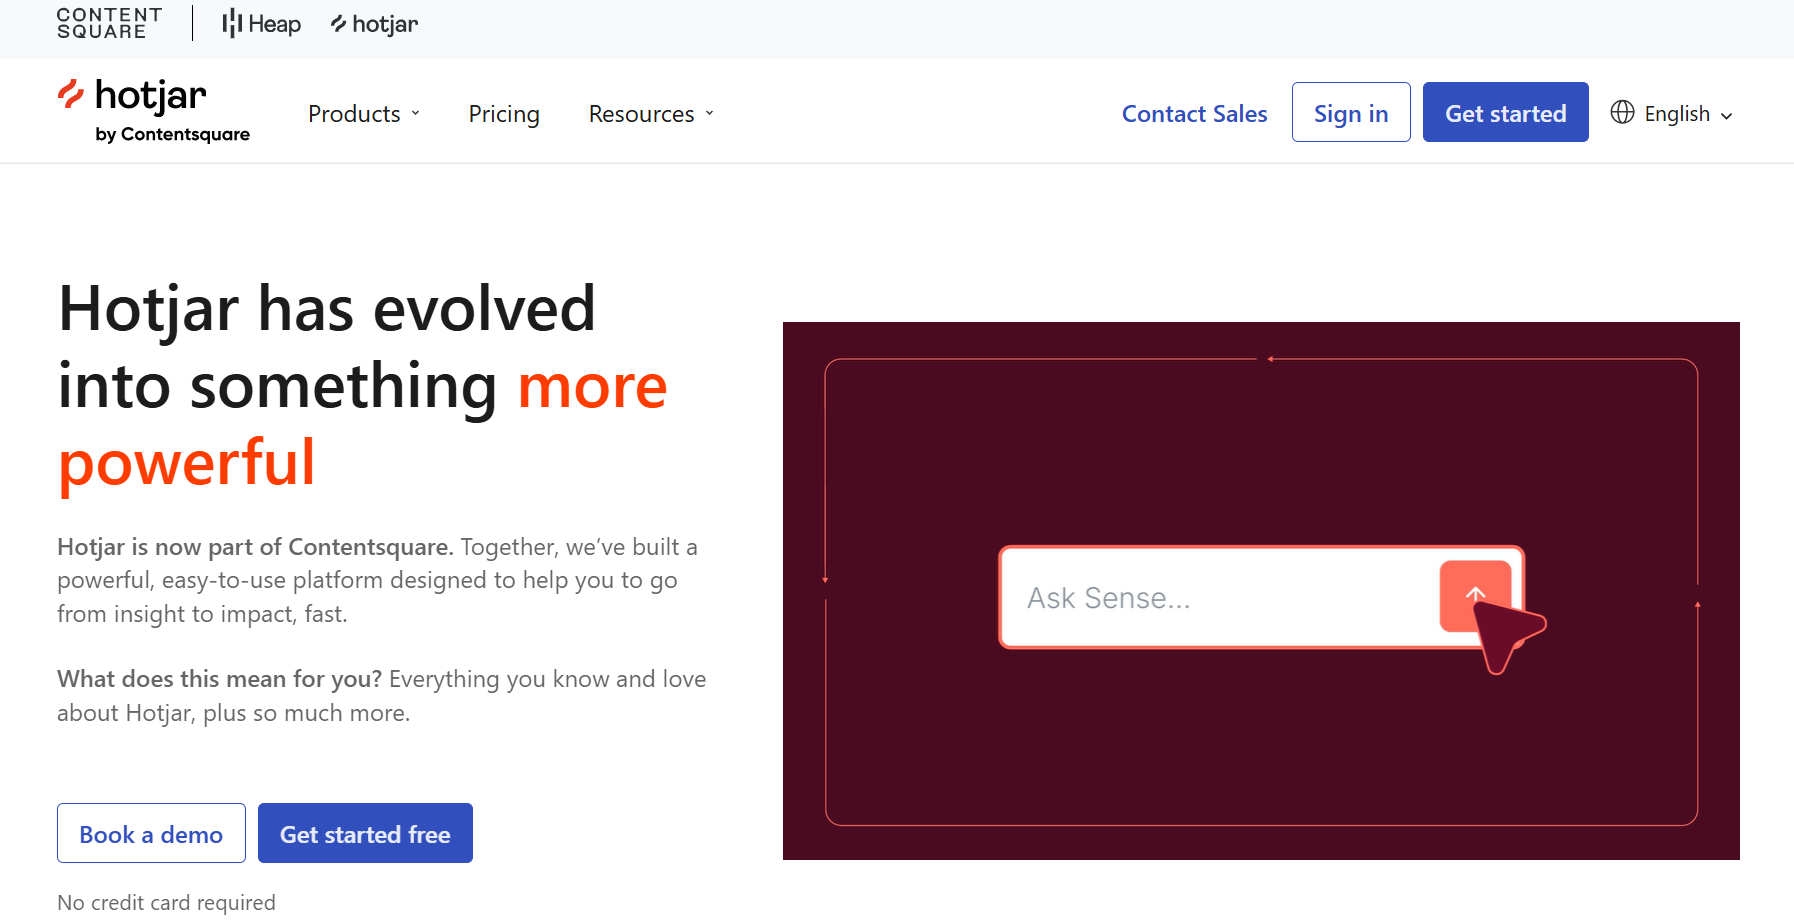
Task: Expand the Products dropdown menu
Action: 364,114
